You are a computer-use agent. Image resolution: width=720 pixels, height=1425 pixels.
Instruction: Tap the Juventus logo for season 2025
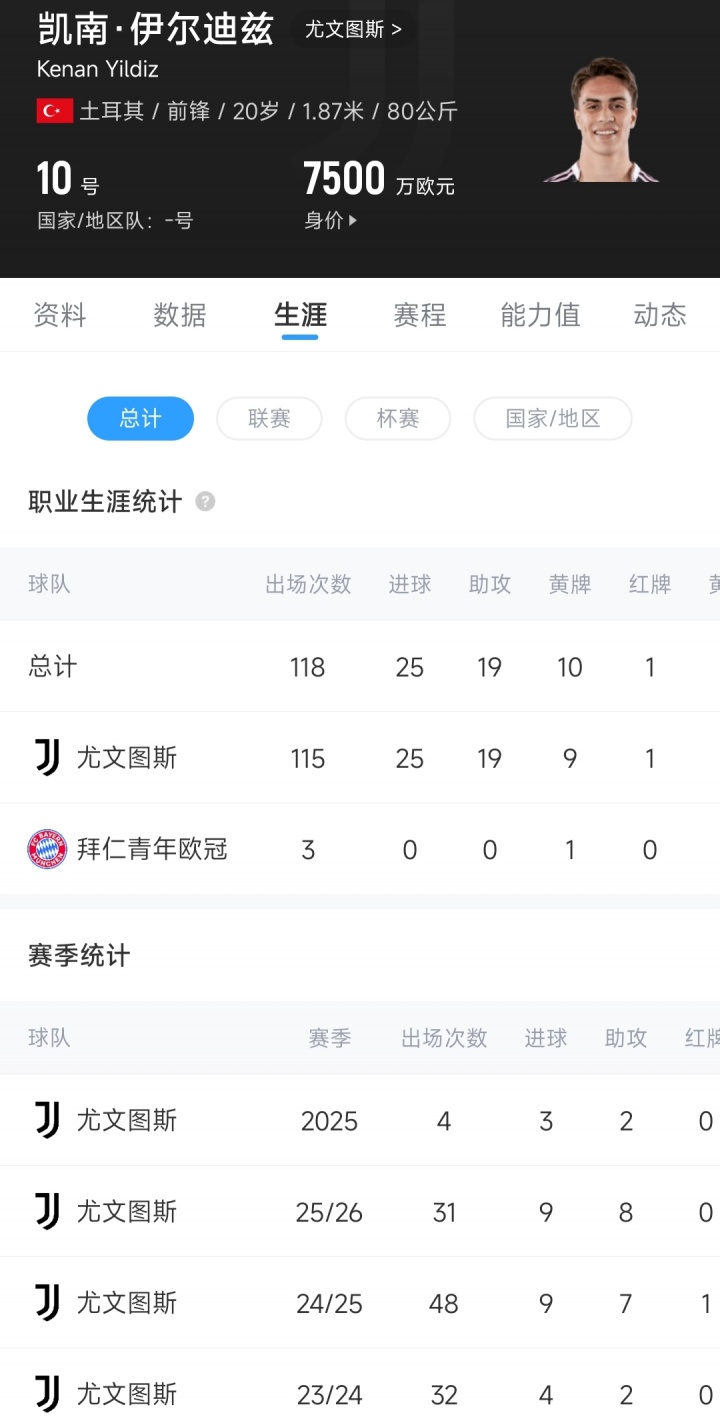tap(47, 1121)
